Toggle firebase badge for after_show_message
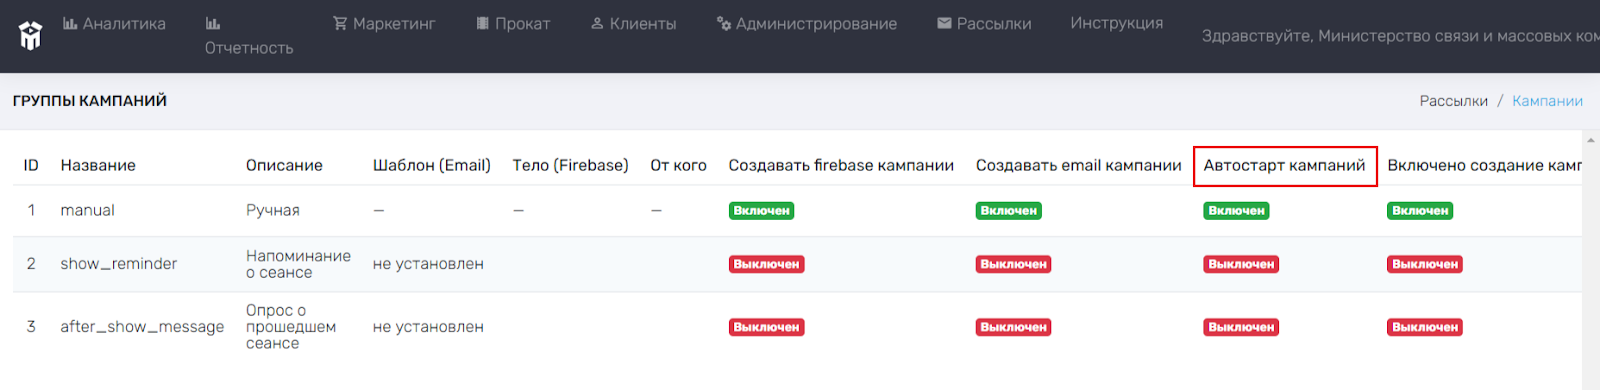 click(766, 327)
